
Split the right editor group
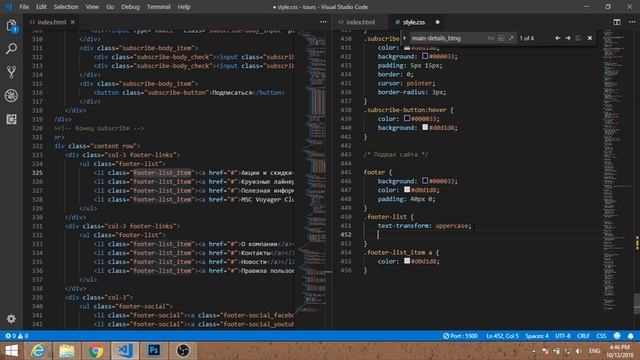(617, 22)
